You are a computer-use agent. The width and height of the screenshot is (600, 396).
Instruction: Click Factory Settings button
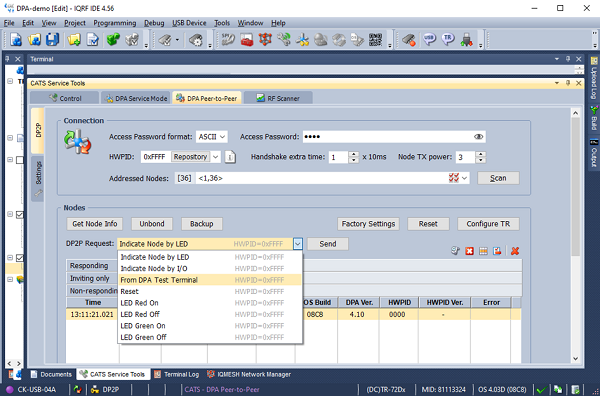[x=368, y=224]
